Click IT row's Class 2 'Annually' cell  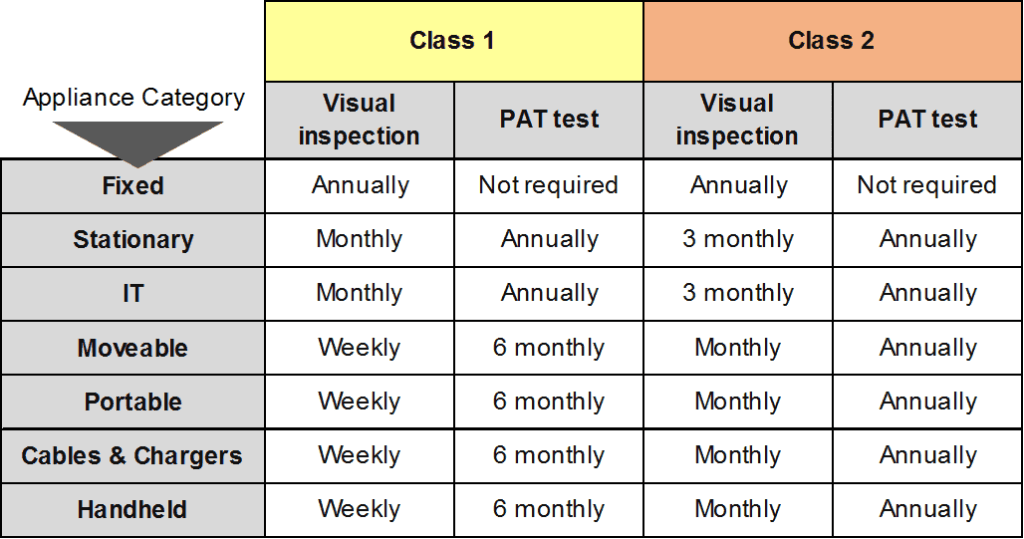(x=927, y=294)
